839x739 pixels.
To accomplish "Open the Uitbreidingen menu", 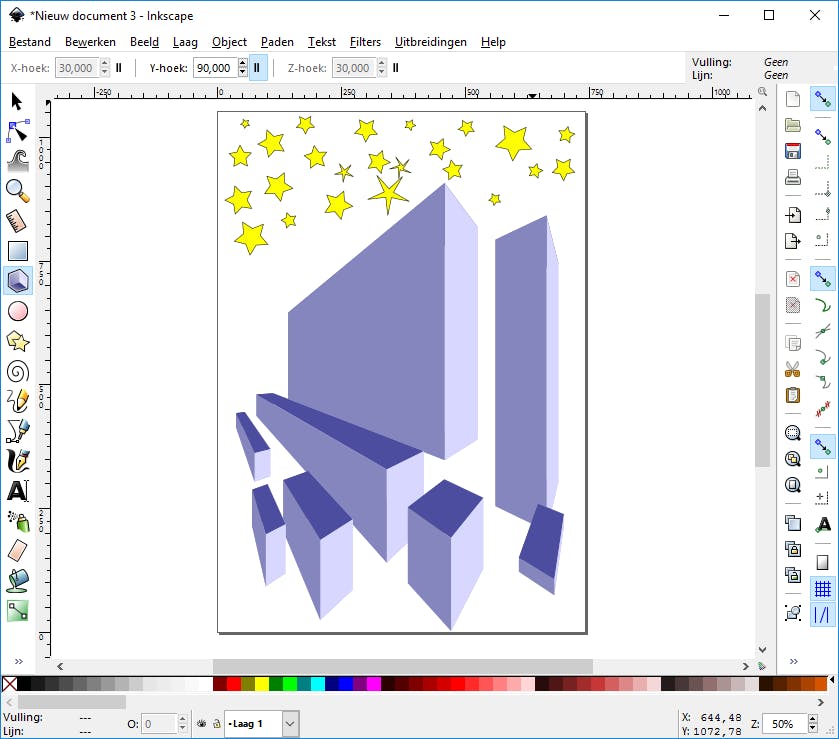I will 431,42.
